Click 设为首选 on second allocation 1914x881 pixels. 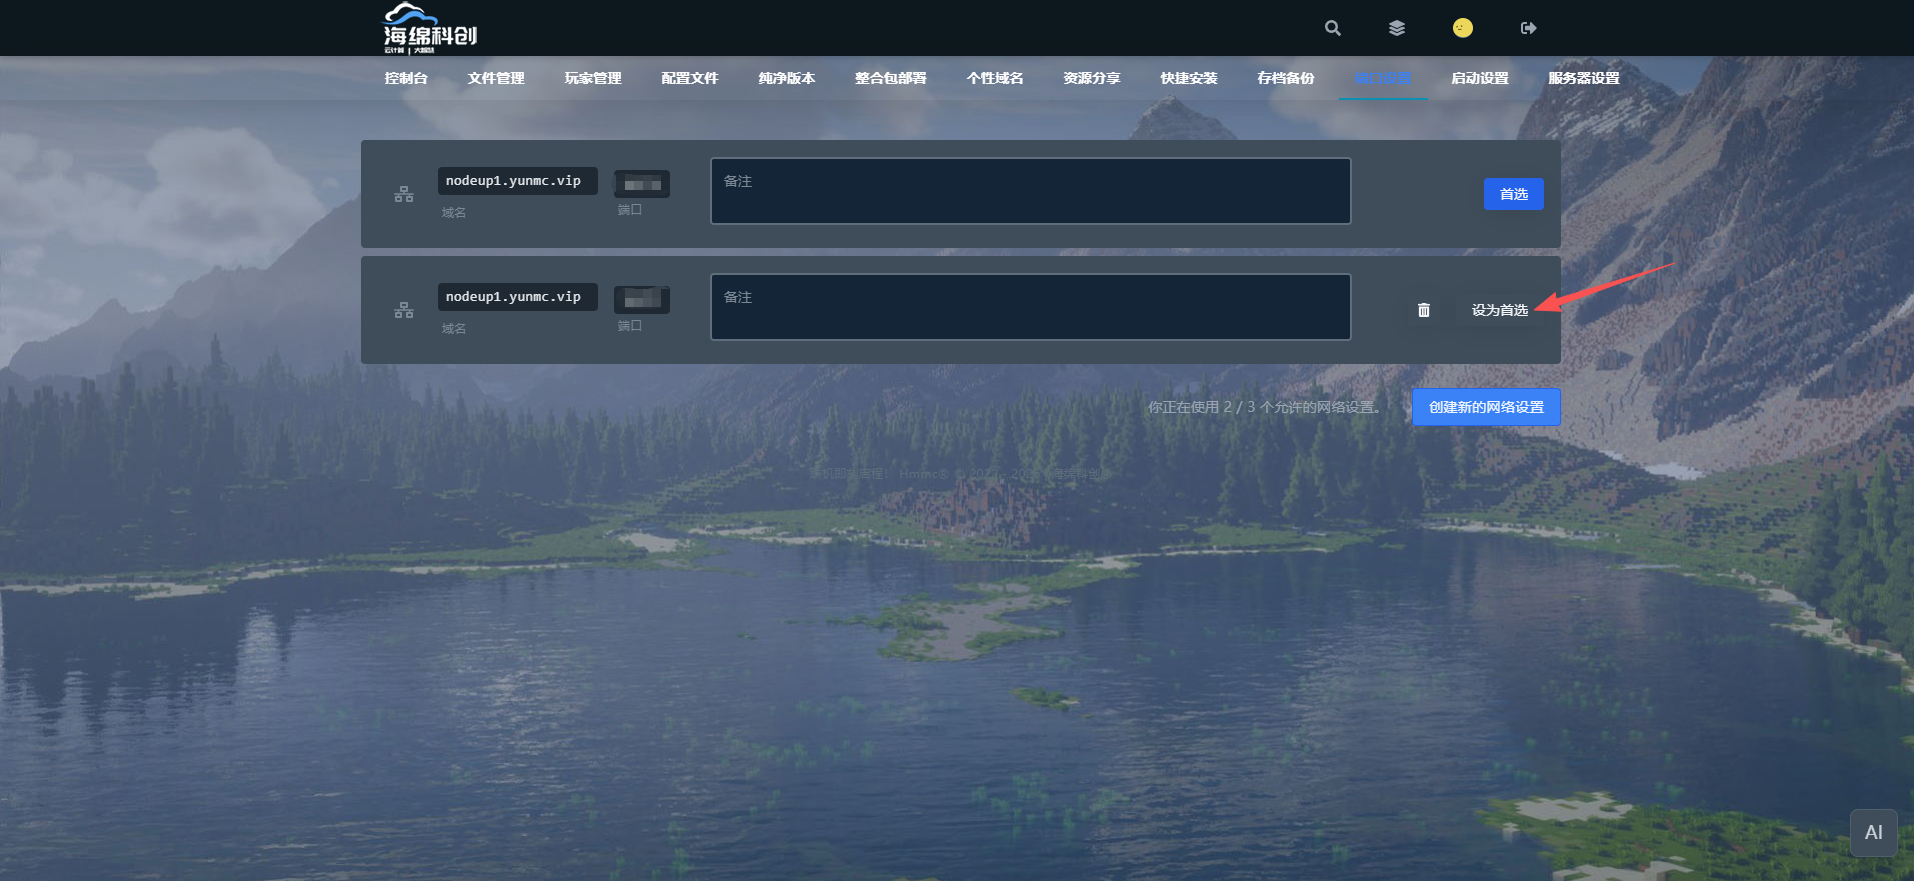pyautogui.click(x=1499, y=310)
